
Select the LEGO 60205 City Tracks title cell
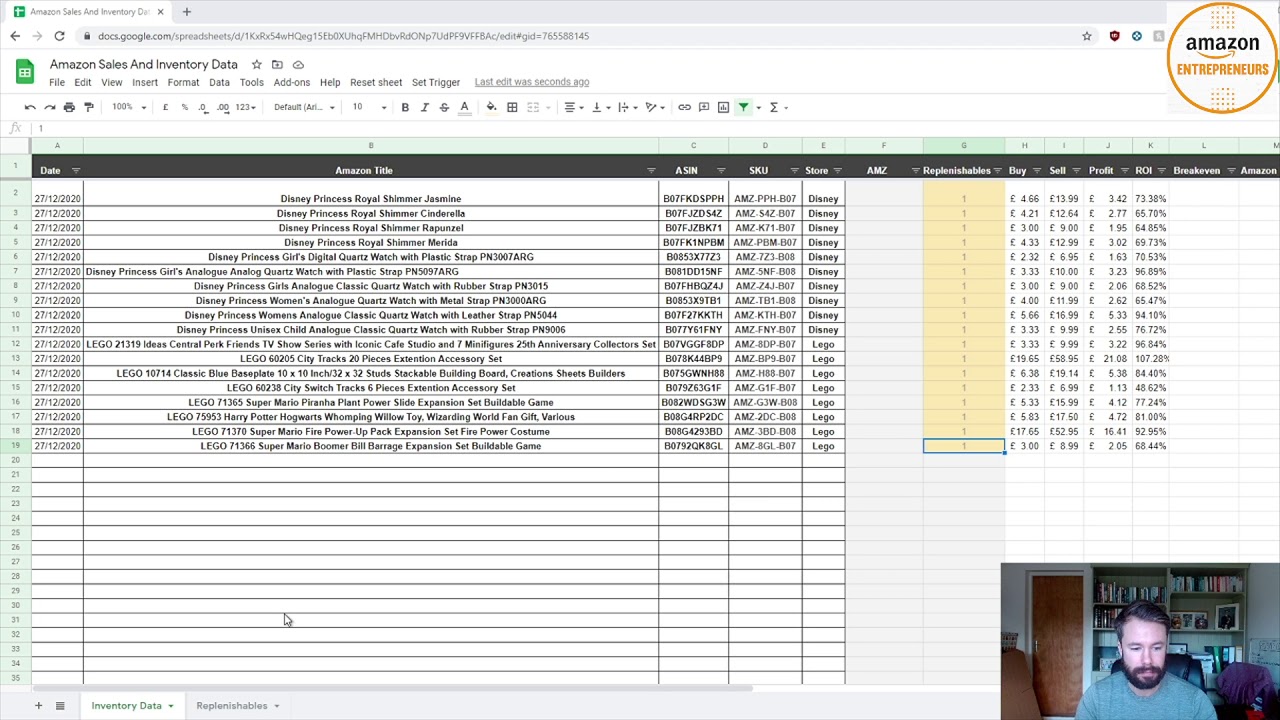click(x=371, y=359)
